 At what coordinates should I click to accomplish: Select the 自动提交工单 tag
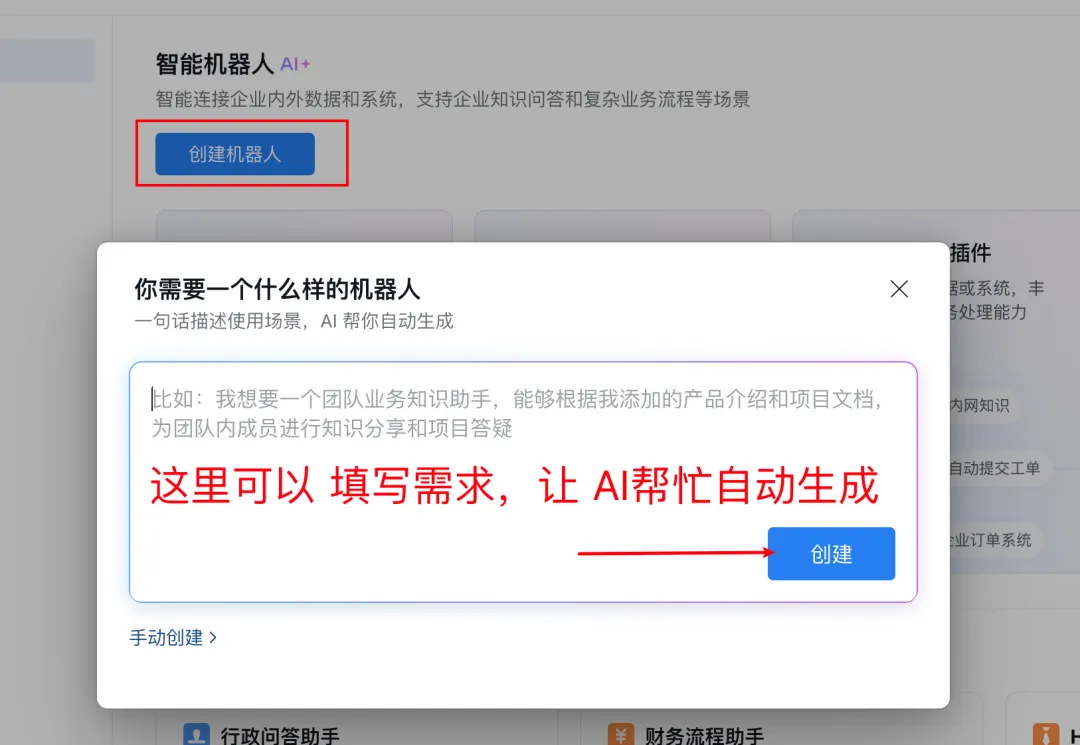point(995,468)
